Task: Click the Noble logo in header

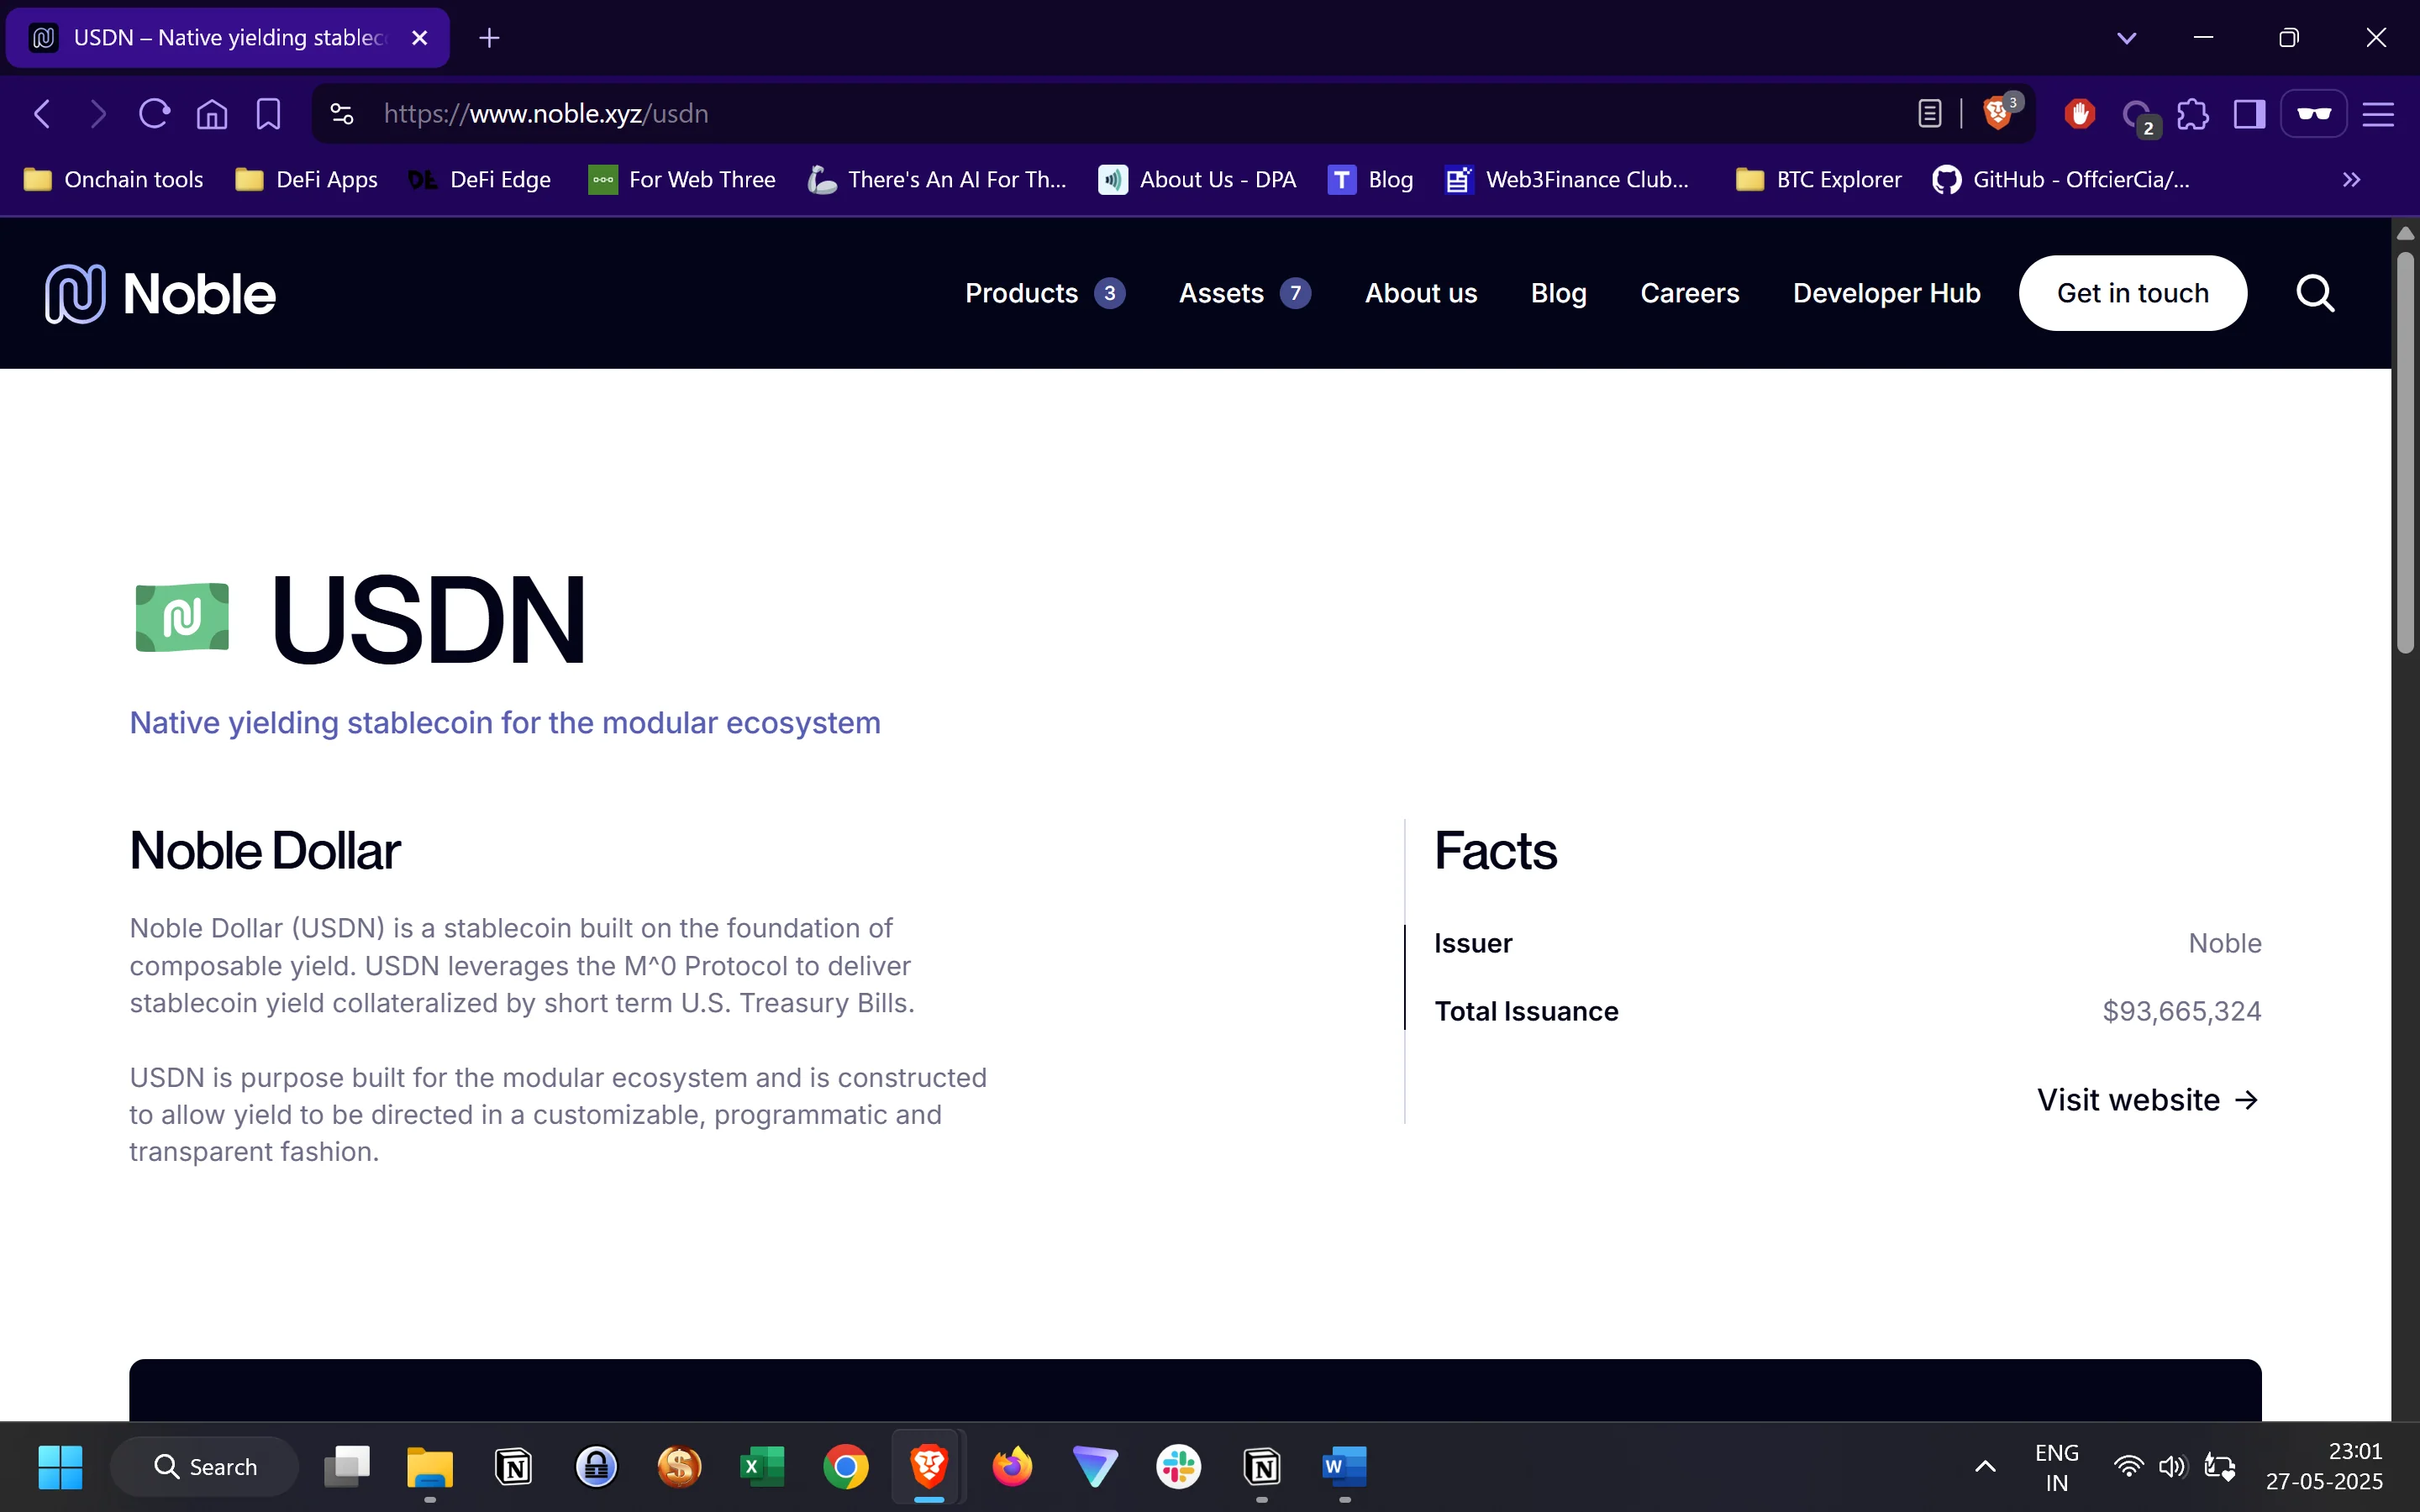Action: (160, 293)
